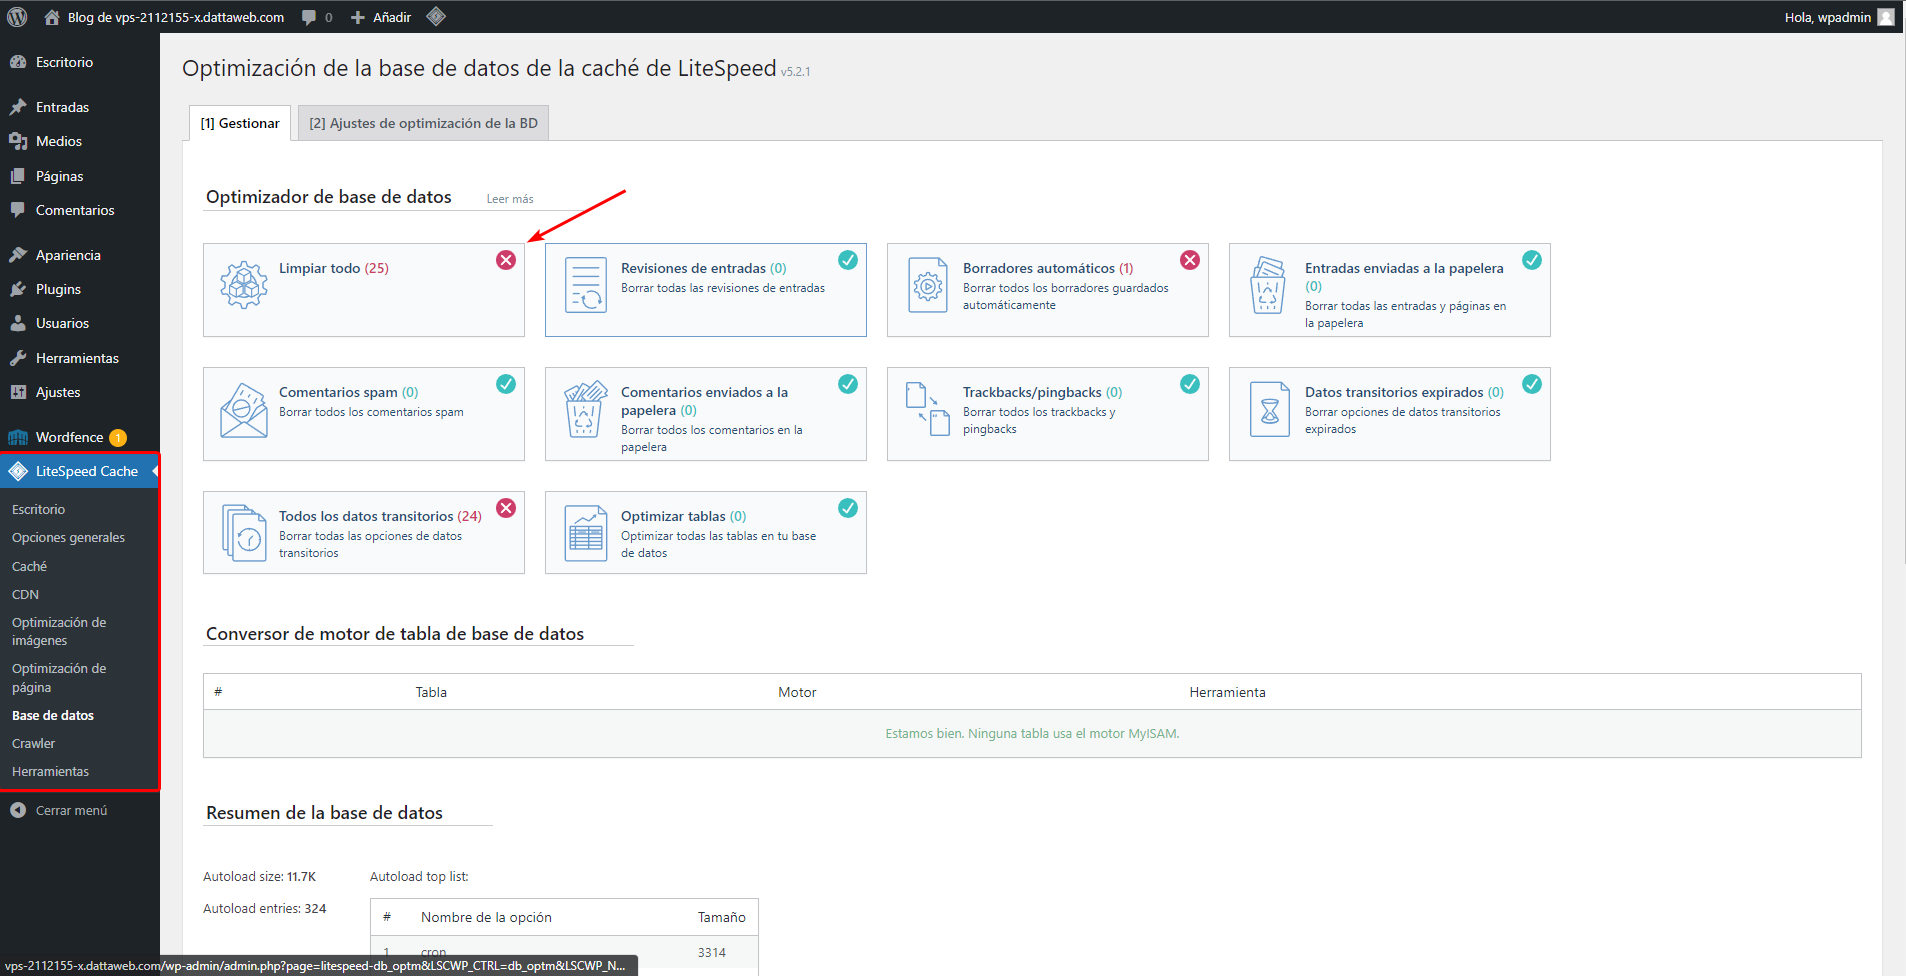Viewport: 1906px width, 976px height.
Task: Open Herramientas under LiteSpeed Cache
Action: (50, 771)
